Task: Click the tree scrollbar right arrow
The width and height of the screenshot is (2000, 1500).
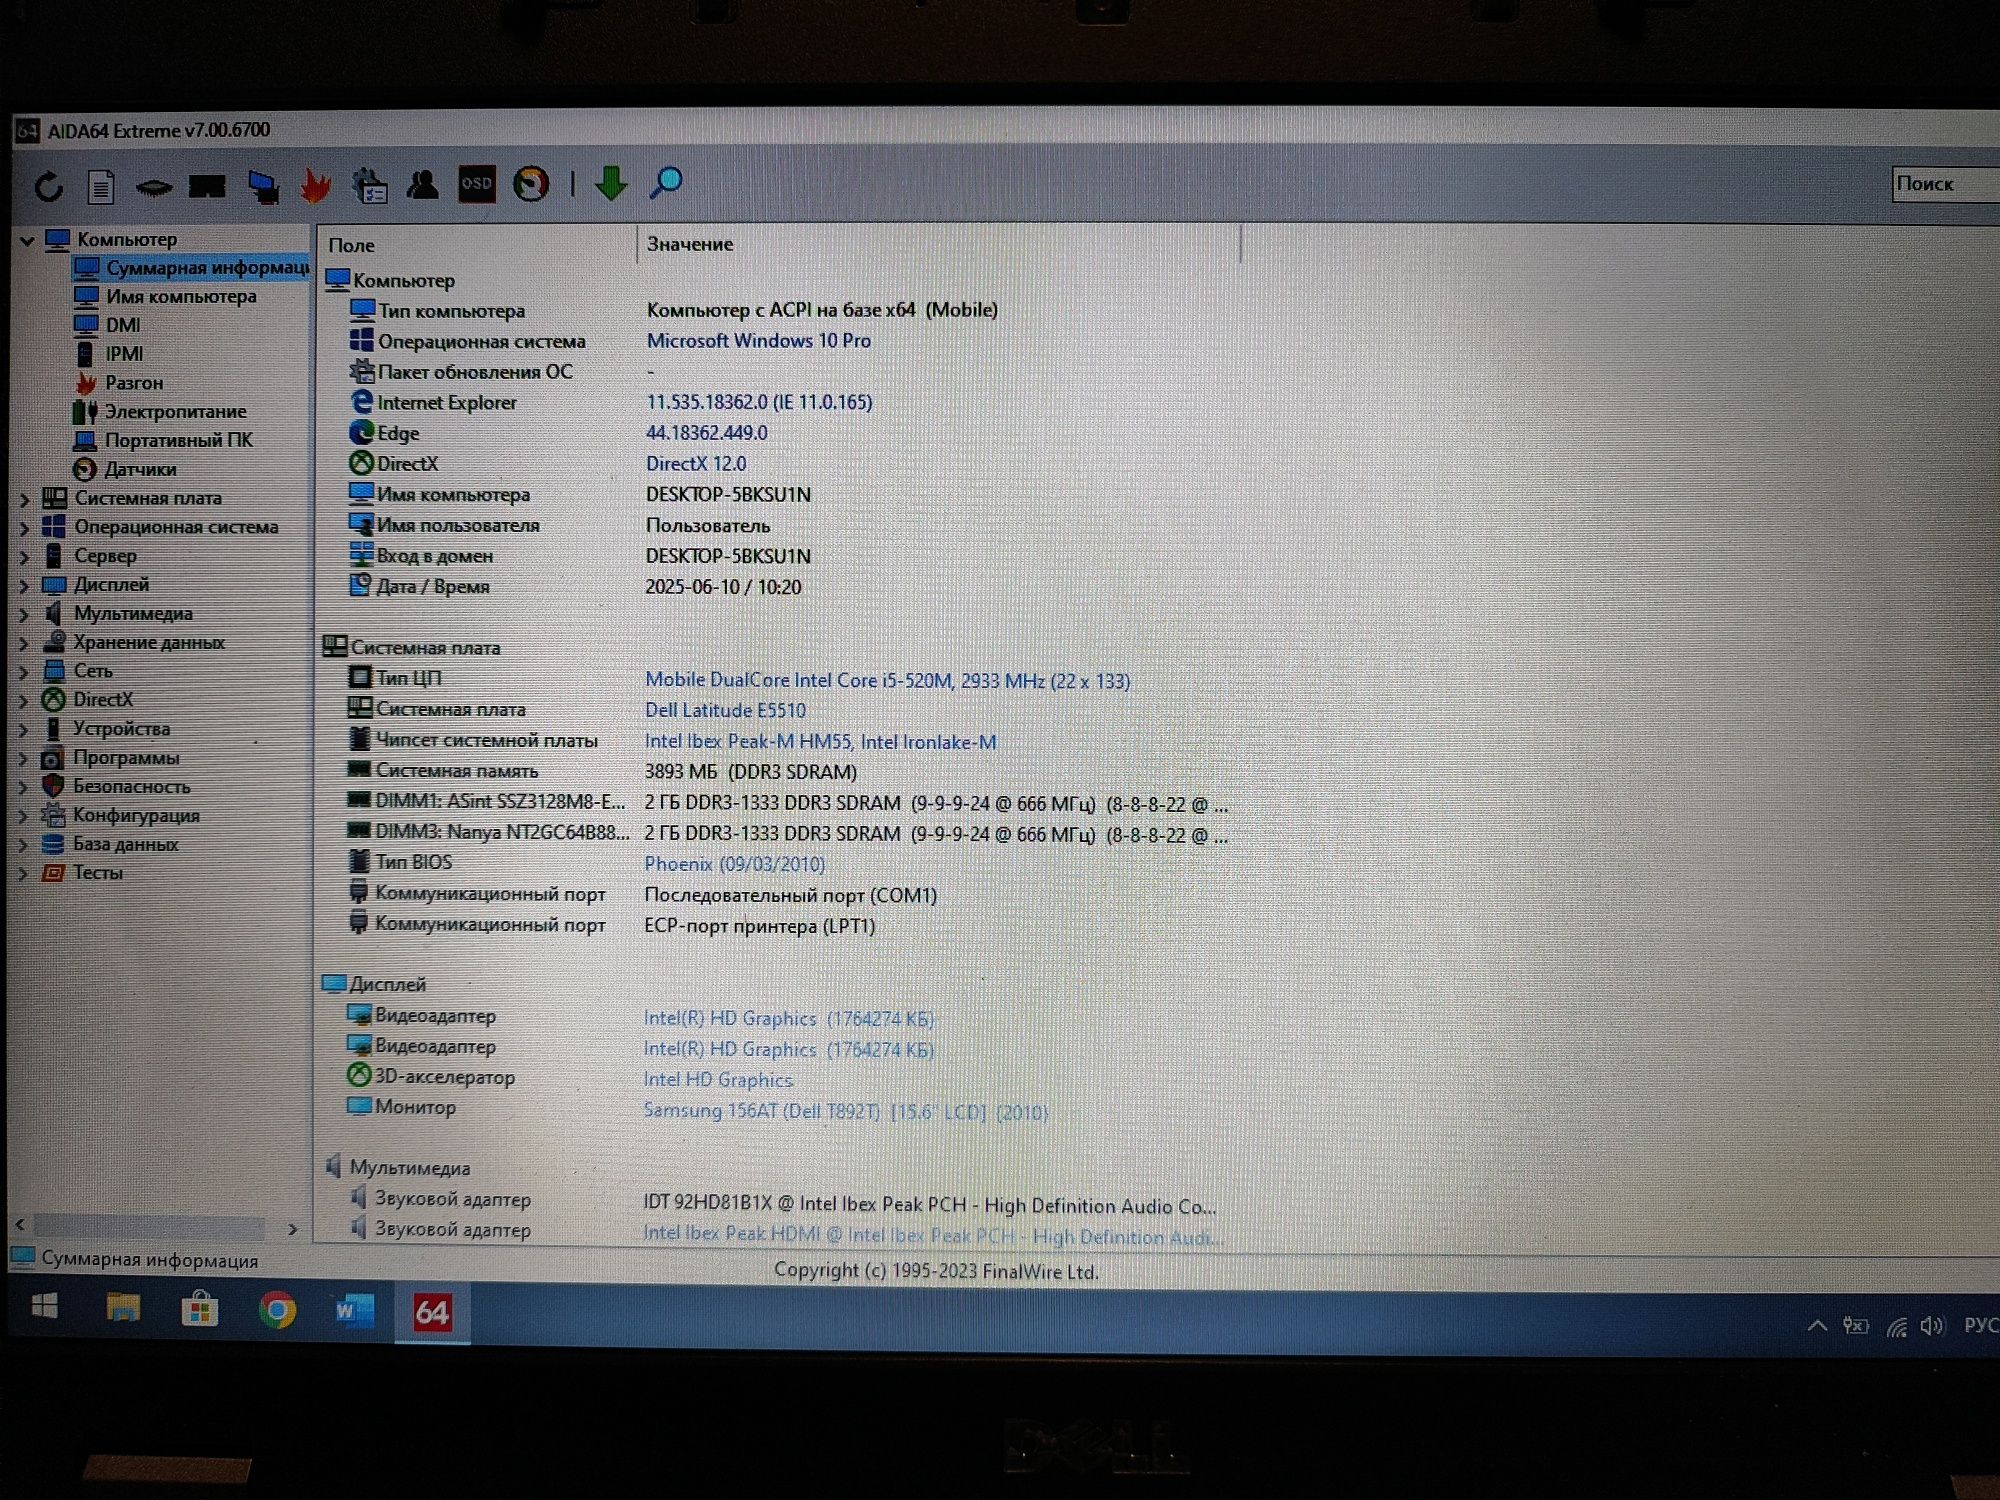Action: pyautogui.click(x=292, y=1229)
